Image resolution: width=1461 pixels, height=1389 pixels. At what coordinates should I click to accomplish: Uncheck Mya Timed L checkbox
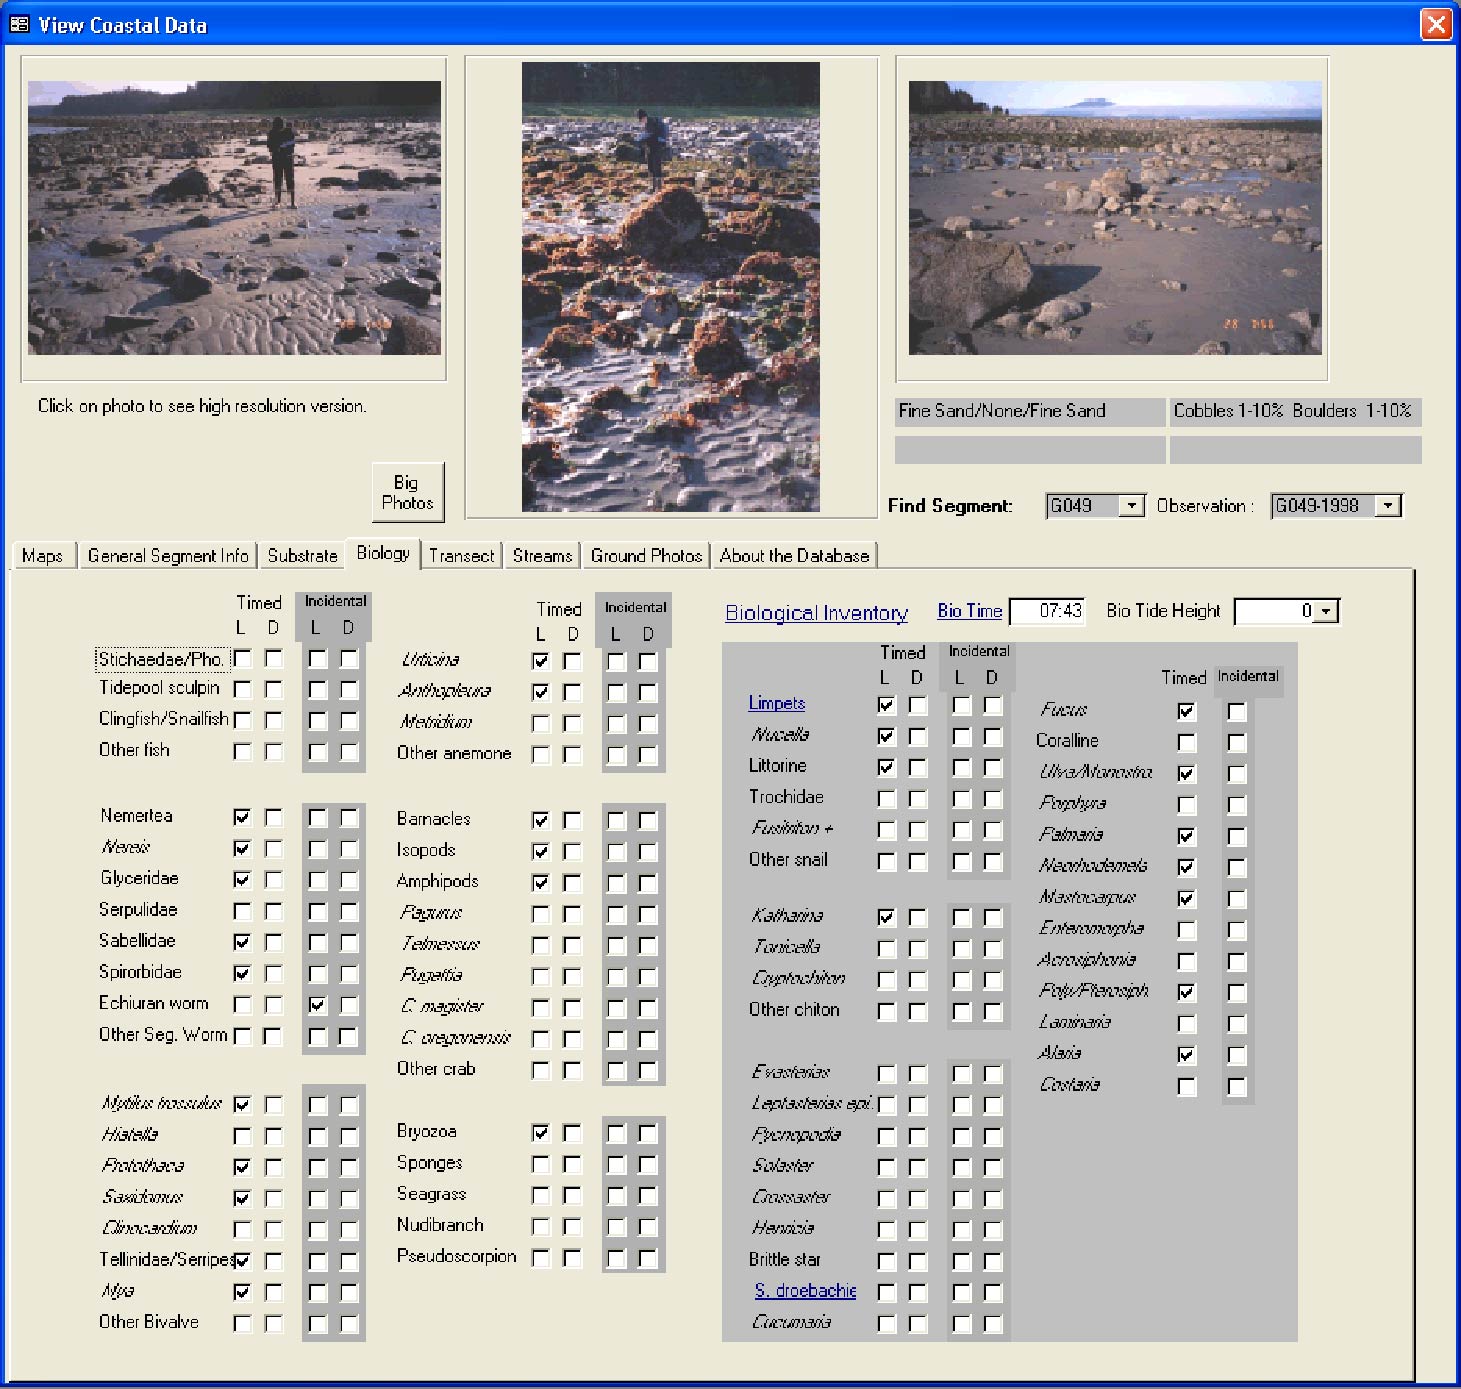tap(242, 1292)
